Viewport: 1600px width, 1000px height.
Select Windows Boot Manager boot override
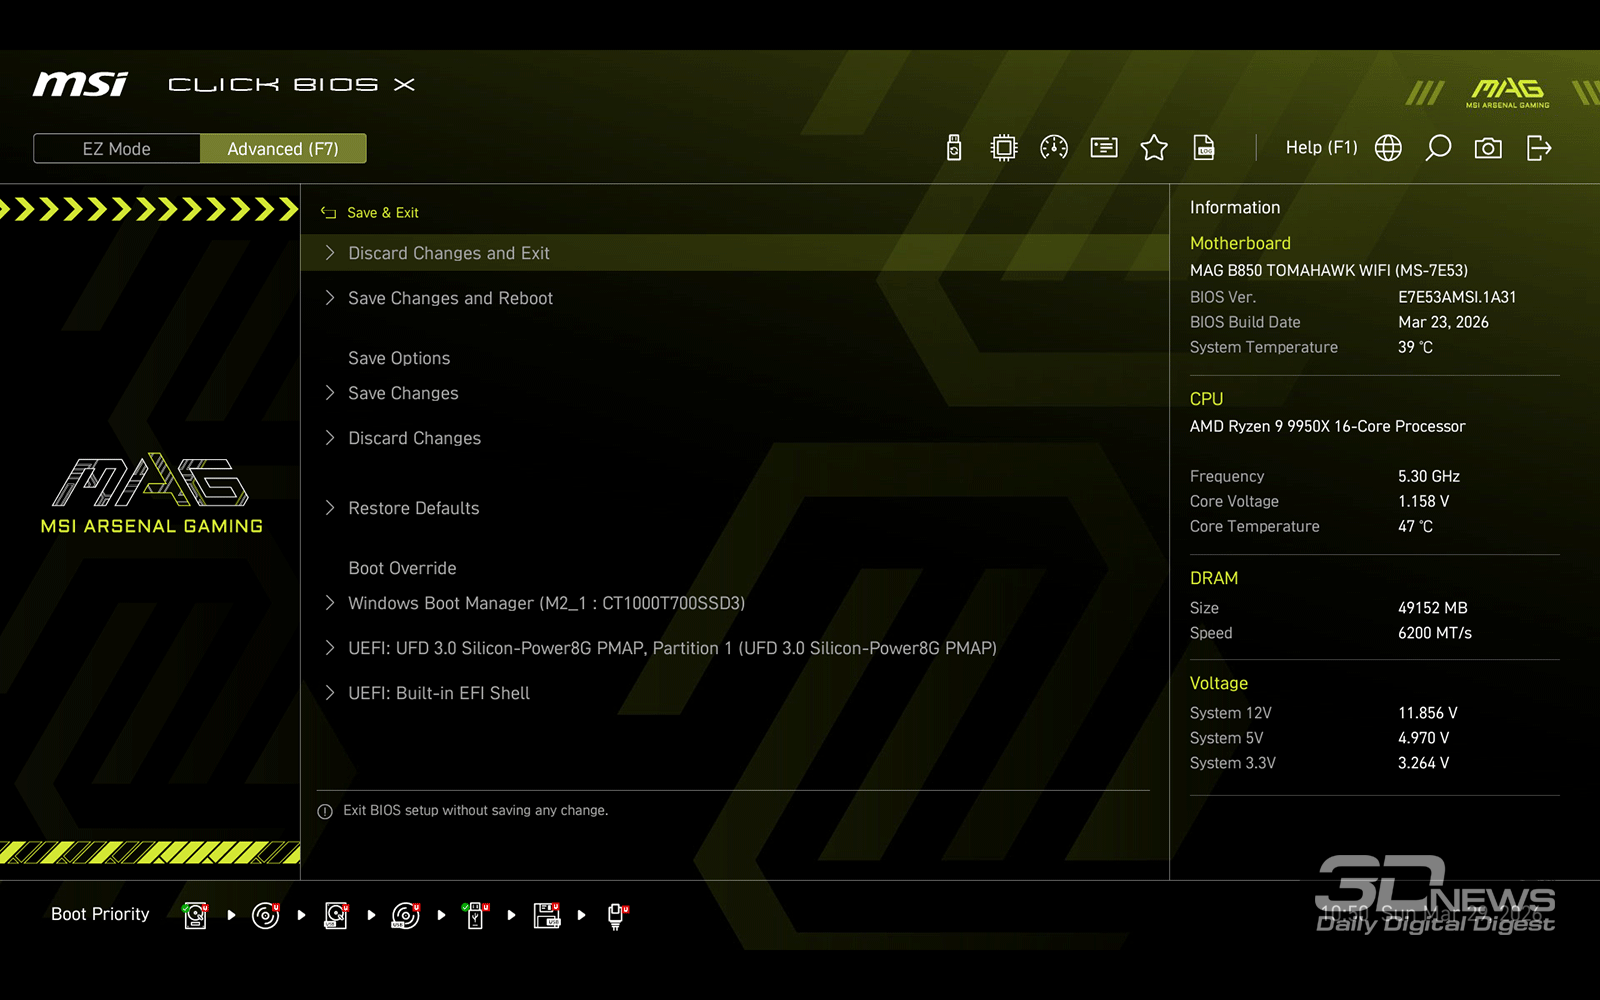[546, 604]
